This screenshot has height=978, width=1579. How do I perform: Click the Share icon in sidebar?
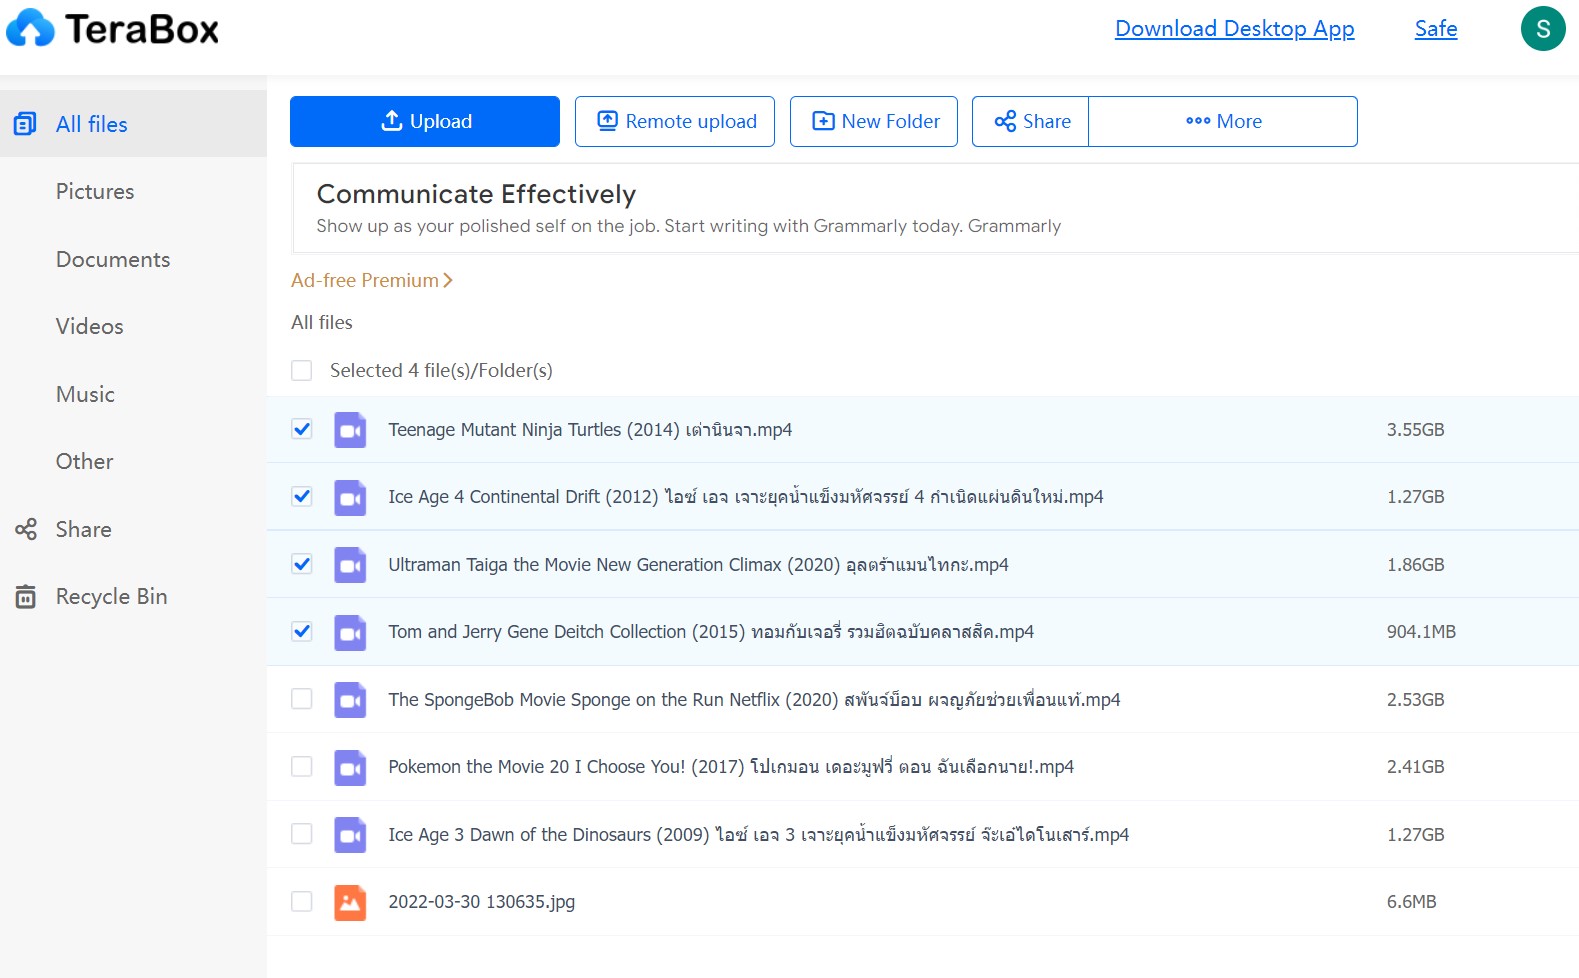[26, 529]
